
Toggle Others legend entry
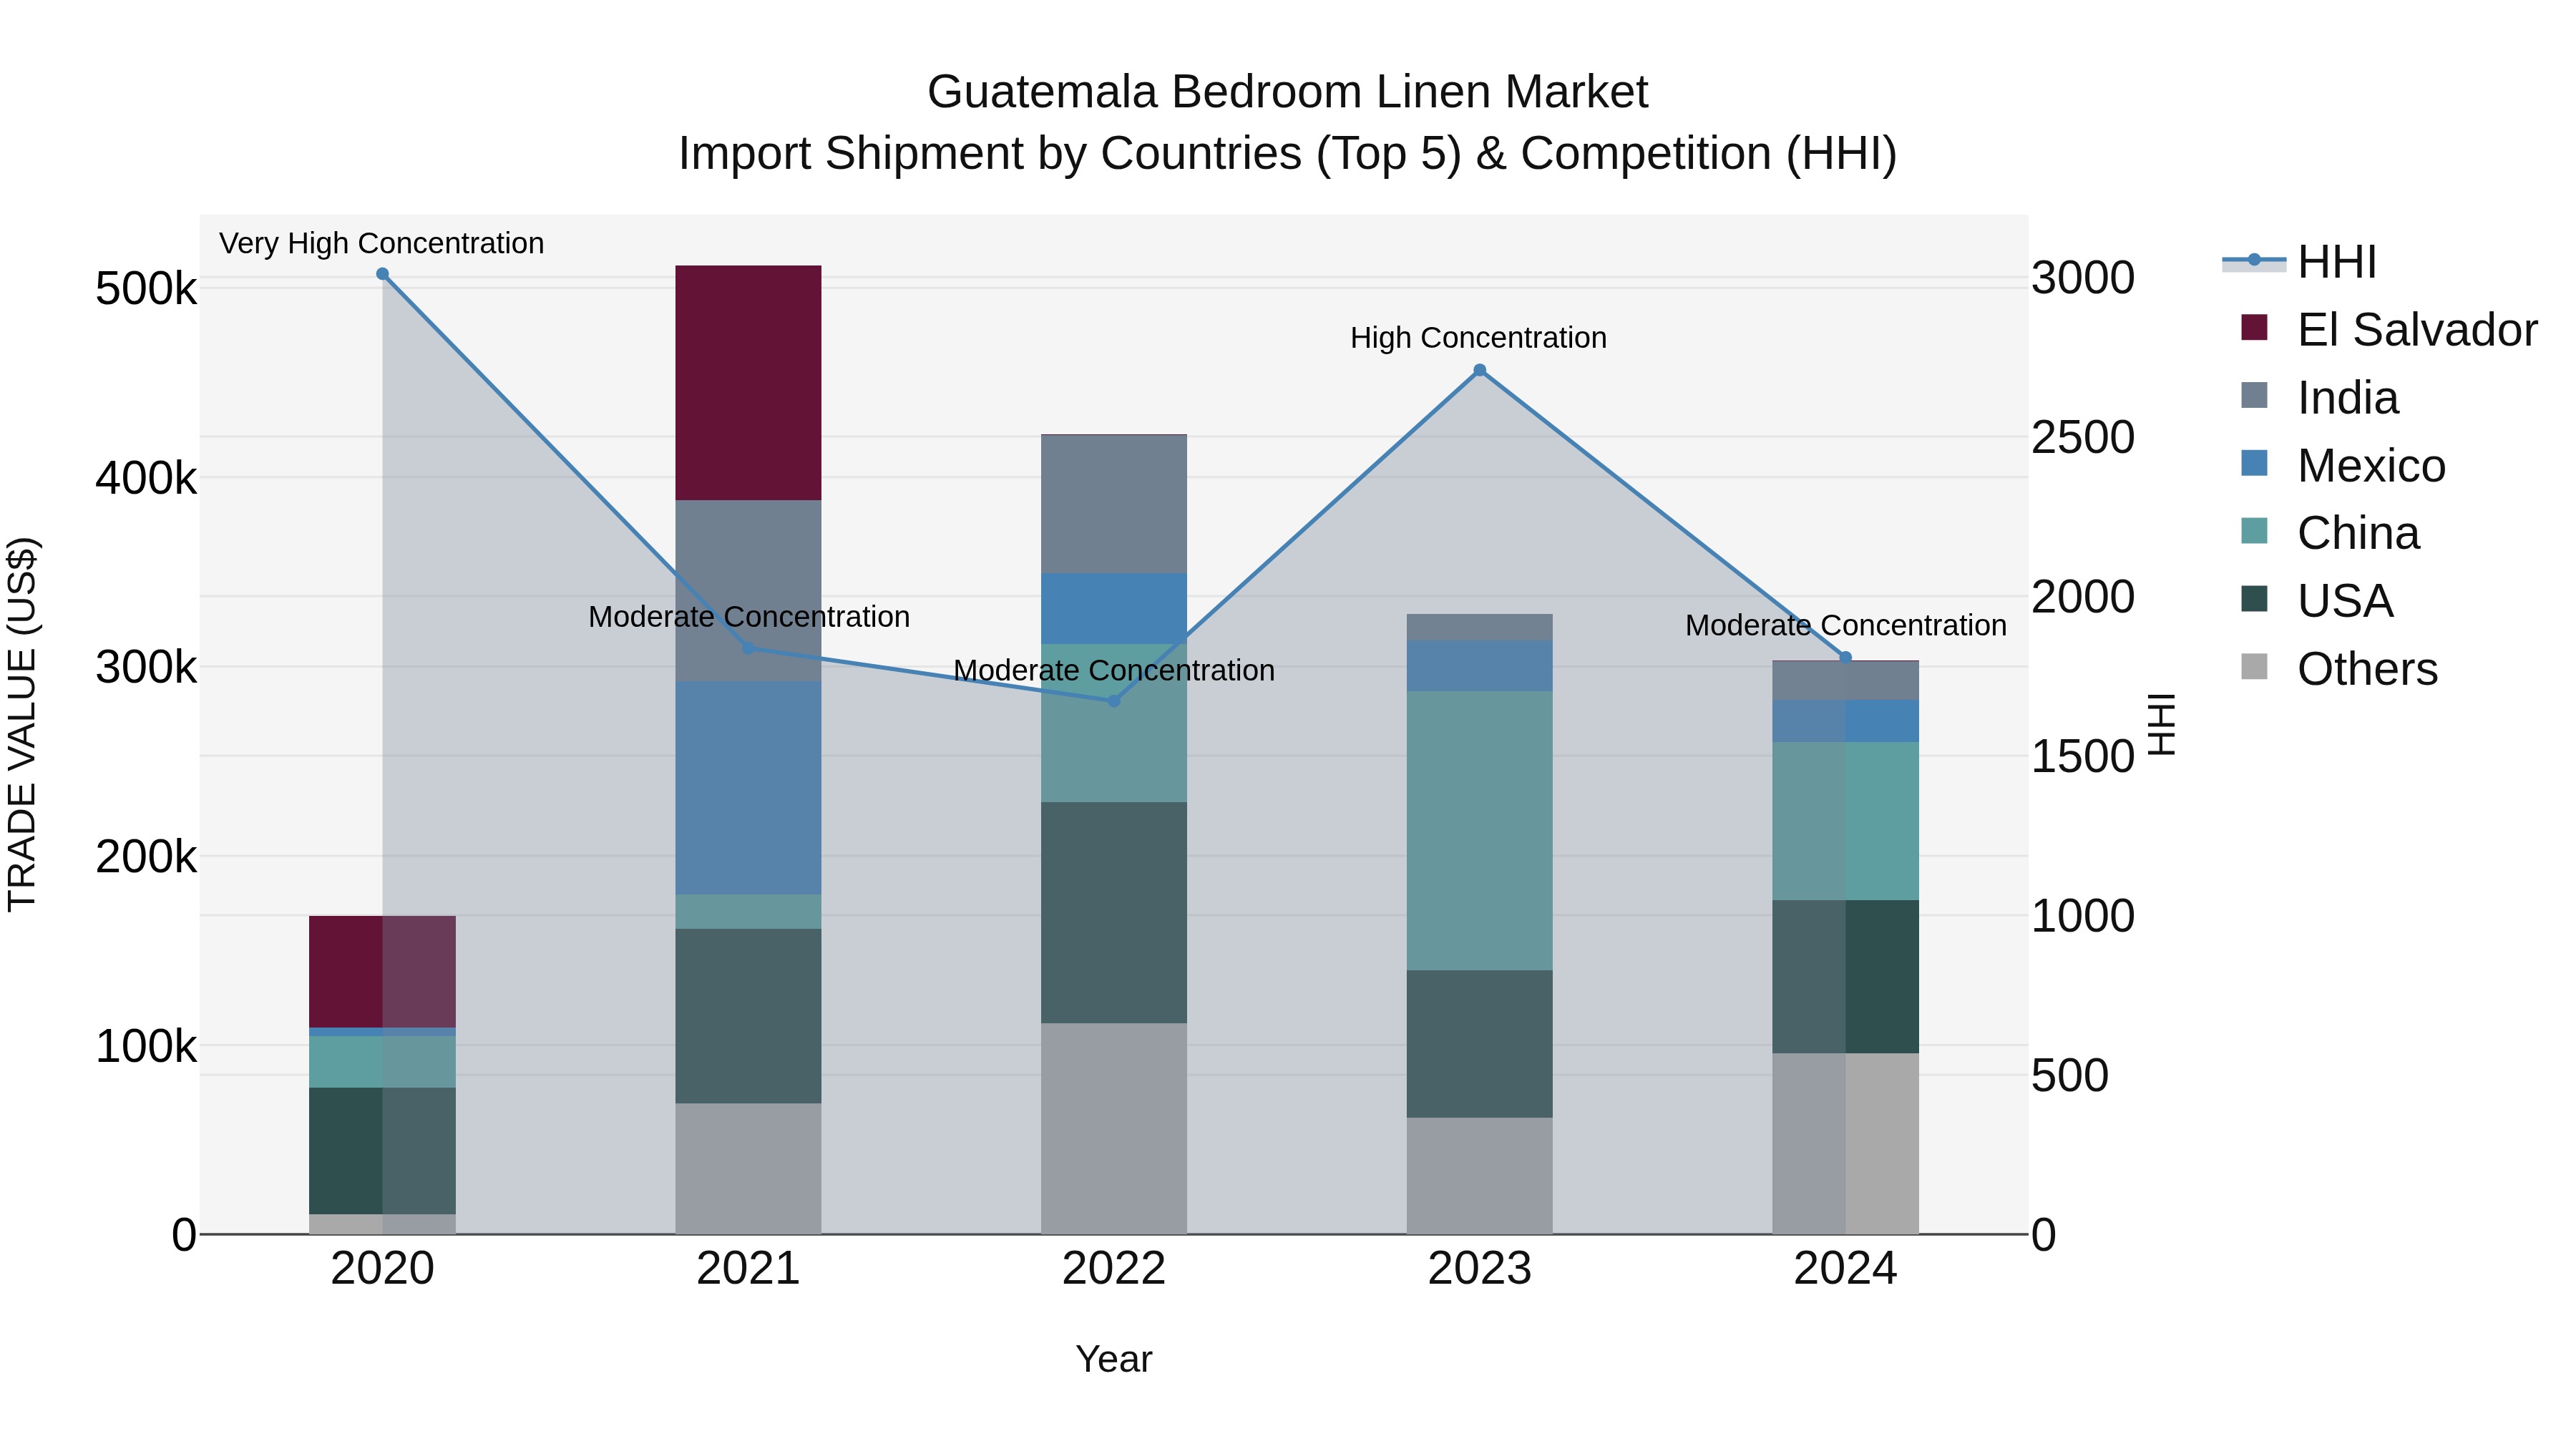(2339, 669)
